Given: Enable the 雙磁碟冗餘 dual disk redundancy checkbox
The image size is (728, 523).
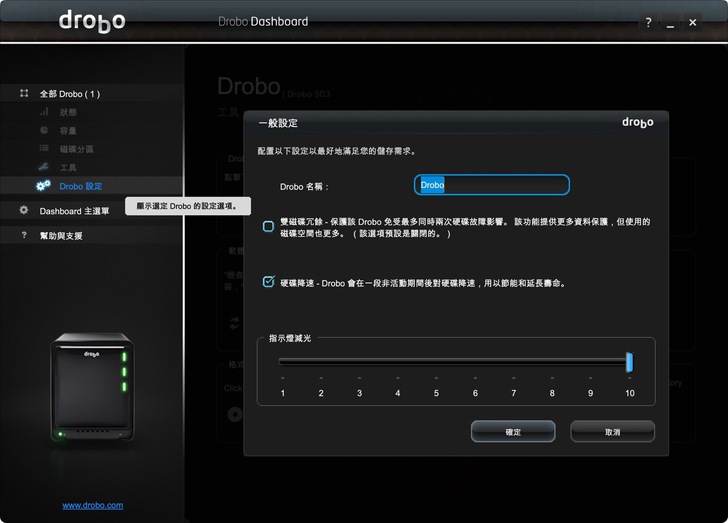Looking at the screenshot, I should coord(268,227).
